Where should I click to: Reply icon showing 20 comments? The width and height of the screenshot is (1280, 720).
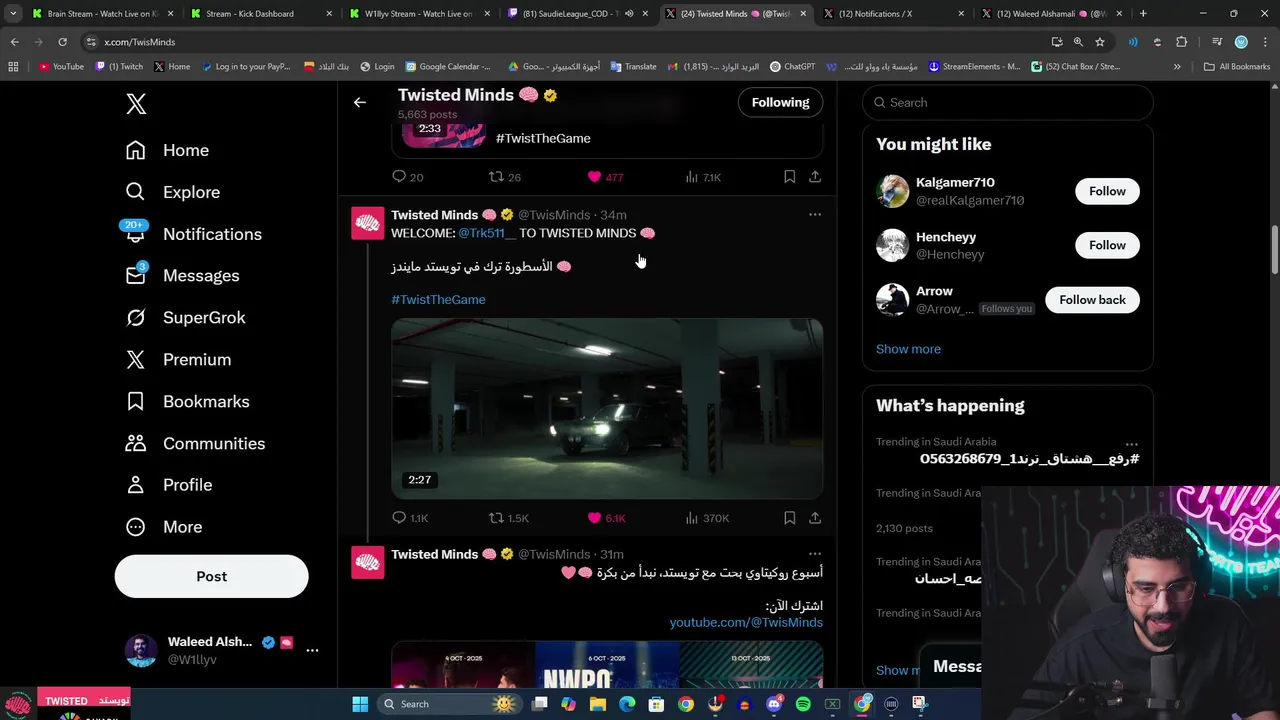coord(408,177)
